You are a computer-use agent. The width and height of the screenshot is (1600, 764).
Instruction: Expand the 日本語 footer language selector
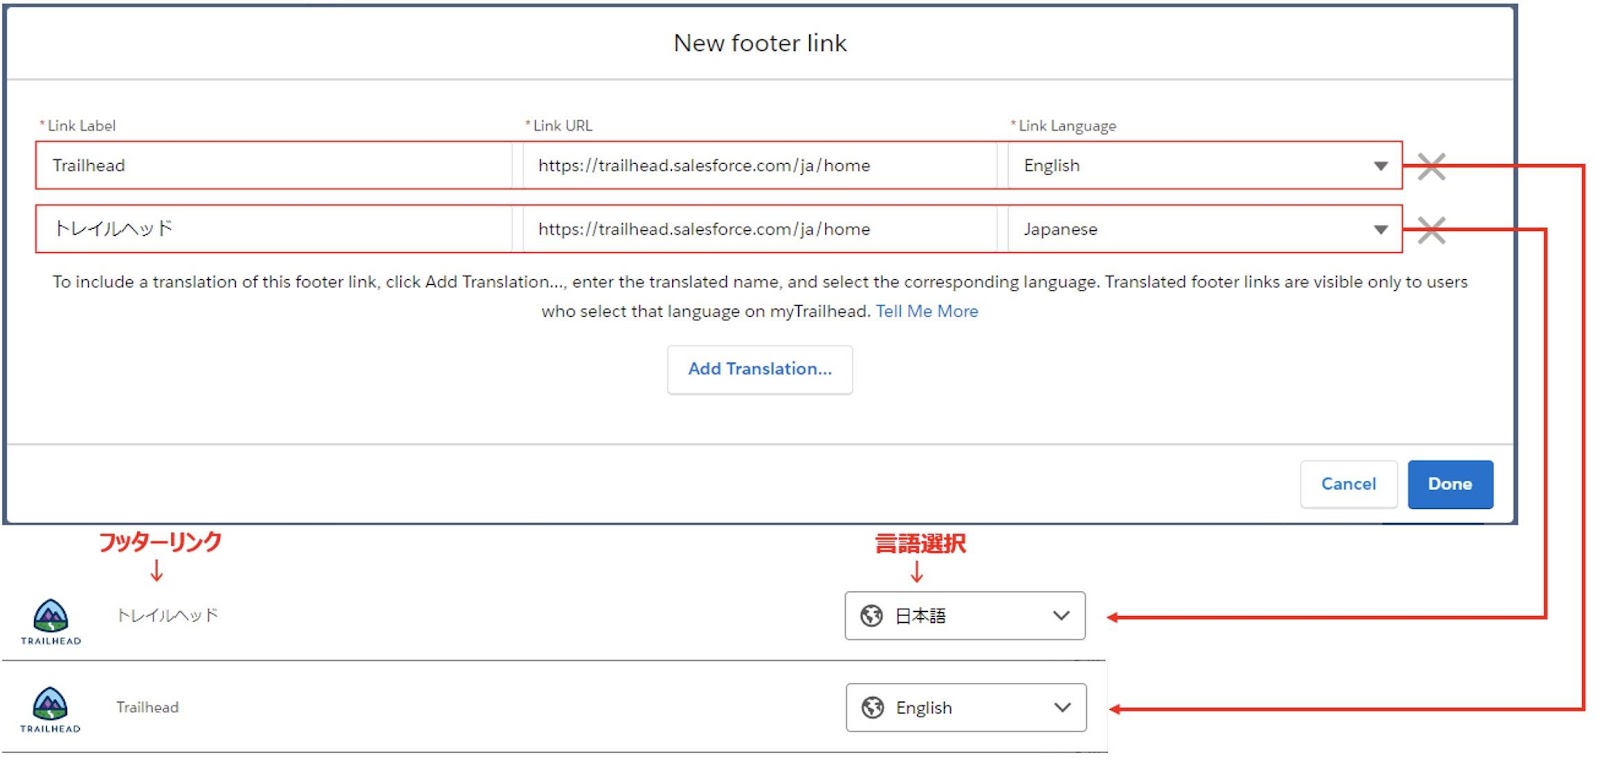[965, 616]
